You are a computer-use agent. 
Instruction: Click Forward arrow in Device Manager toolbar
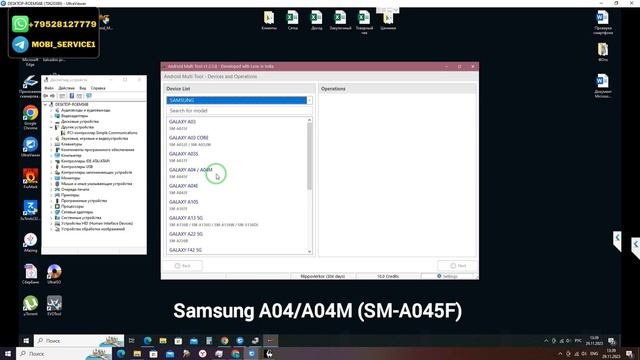pos(53,96)
